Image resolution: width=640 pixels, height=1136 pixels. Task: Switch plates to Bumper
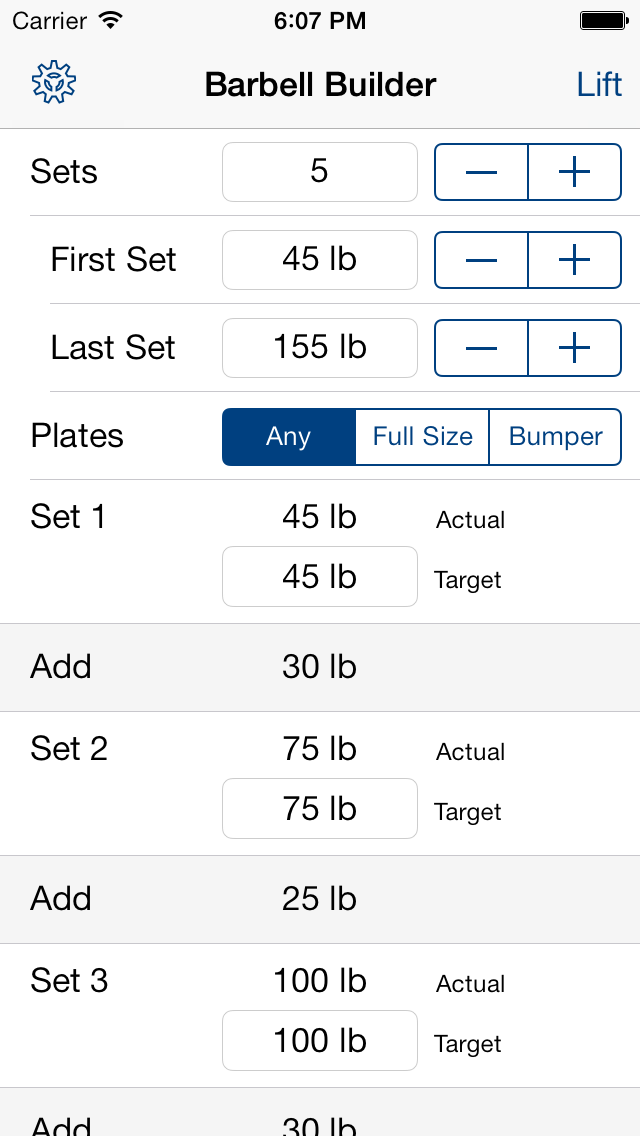click(555, 437)
